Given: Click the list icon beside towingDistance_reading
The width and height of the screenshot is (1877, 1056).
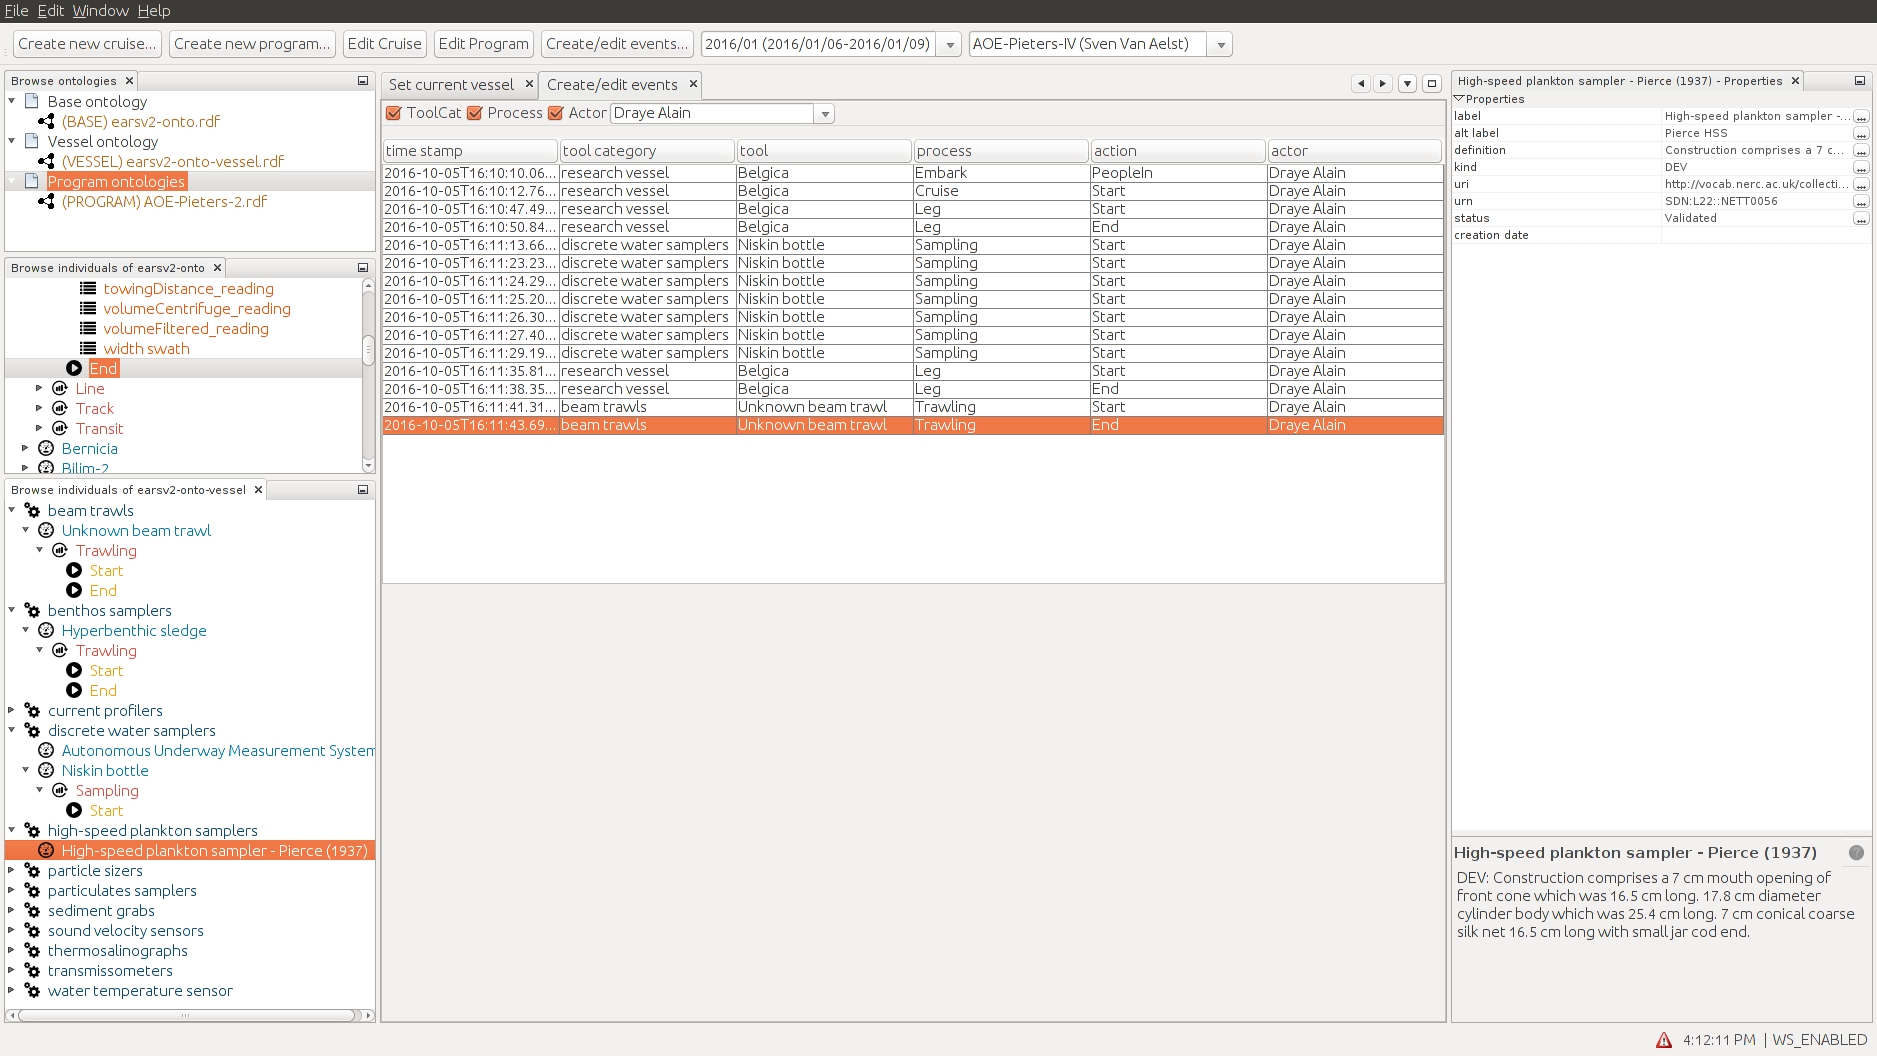Looking at the screenshot, I should coord(88,289).
